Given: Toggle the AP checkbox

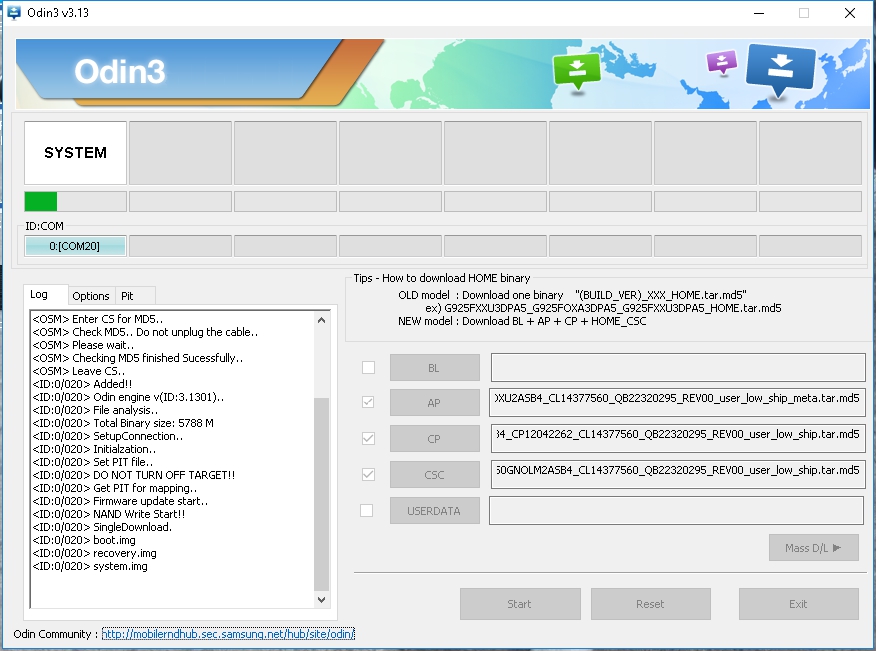Looking at the screenshot, I should click(x=368, y=402).
